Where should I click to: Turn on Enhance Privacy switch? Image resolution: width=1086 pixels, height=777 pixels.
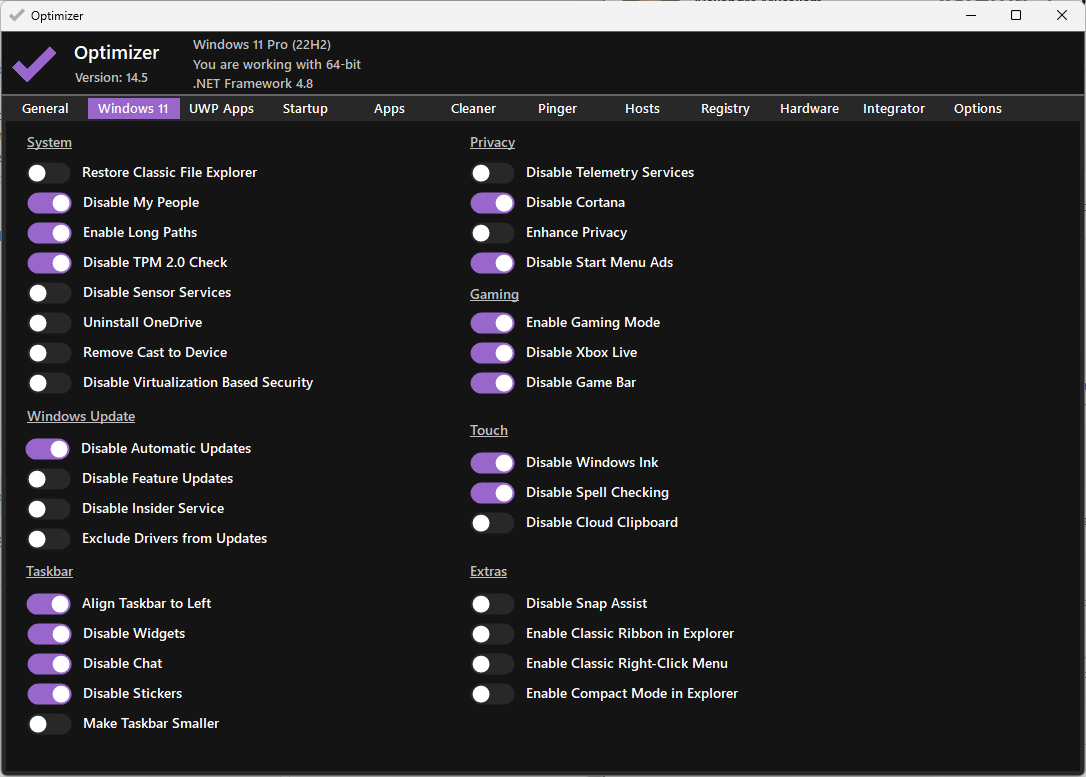pyautogui.click(x=492, y=233)
